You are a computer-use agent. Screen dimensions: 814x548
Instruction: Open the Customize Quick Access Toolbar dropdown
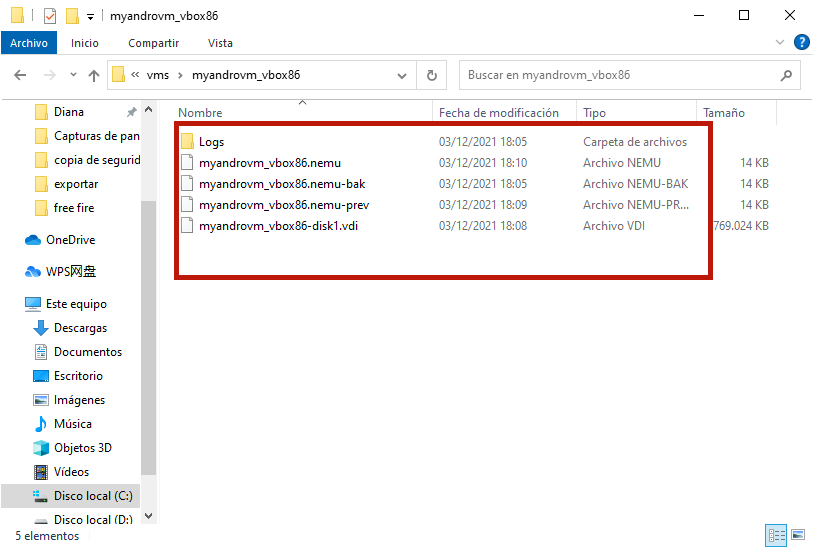pyautogui.click(x=90, y=17)
